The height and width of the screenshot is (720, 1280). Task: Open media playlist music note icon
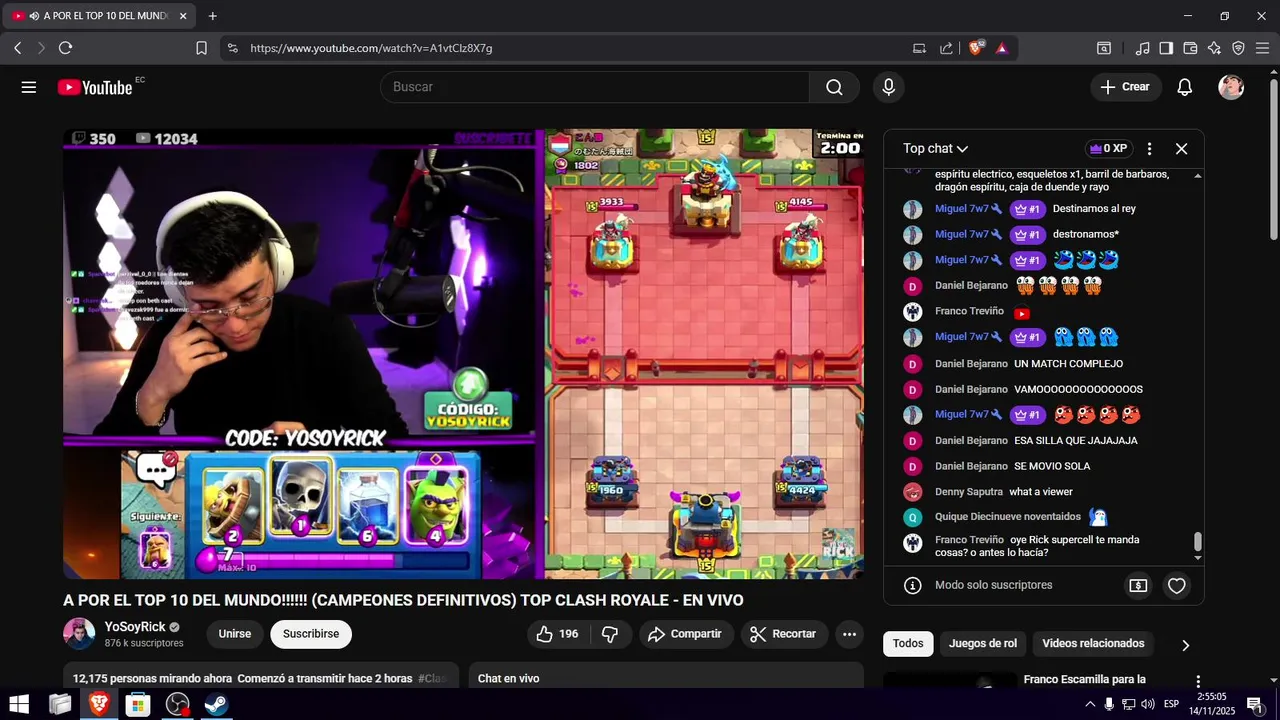pos(1142,48)
